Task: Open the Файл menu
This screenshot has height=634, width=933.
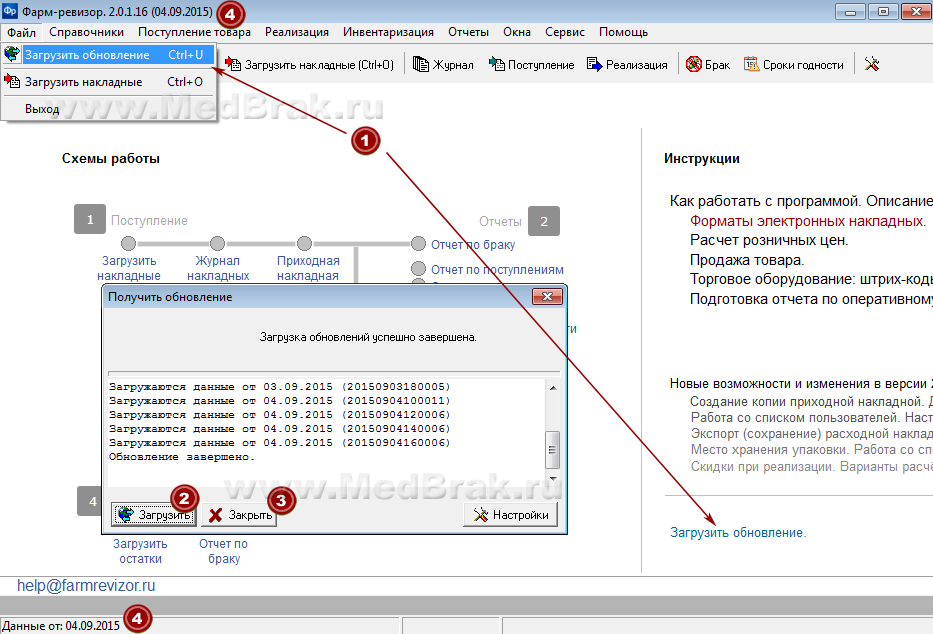Action: click(x=21, y=32)
